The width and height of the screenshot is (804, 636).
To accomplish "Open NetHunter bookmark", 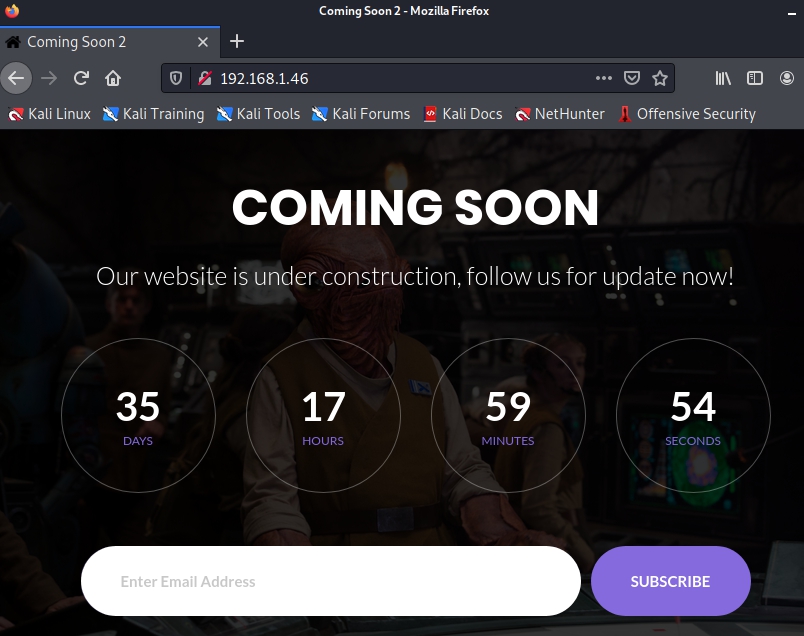I will coord(560,114).
